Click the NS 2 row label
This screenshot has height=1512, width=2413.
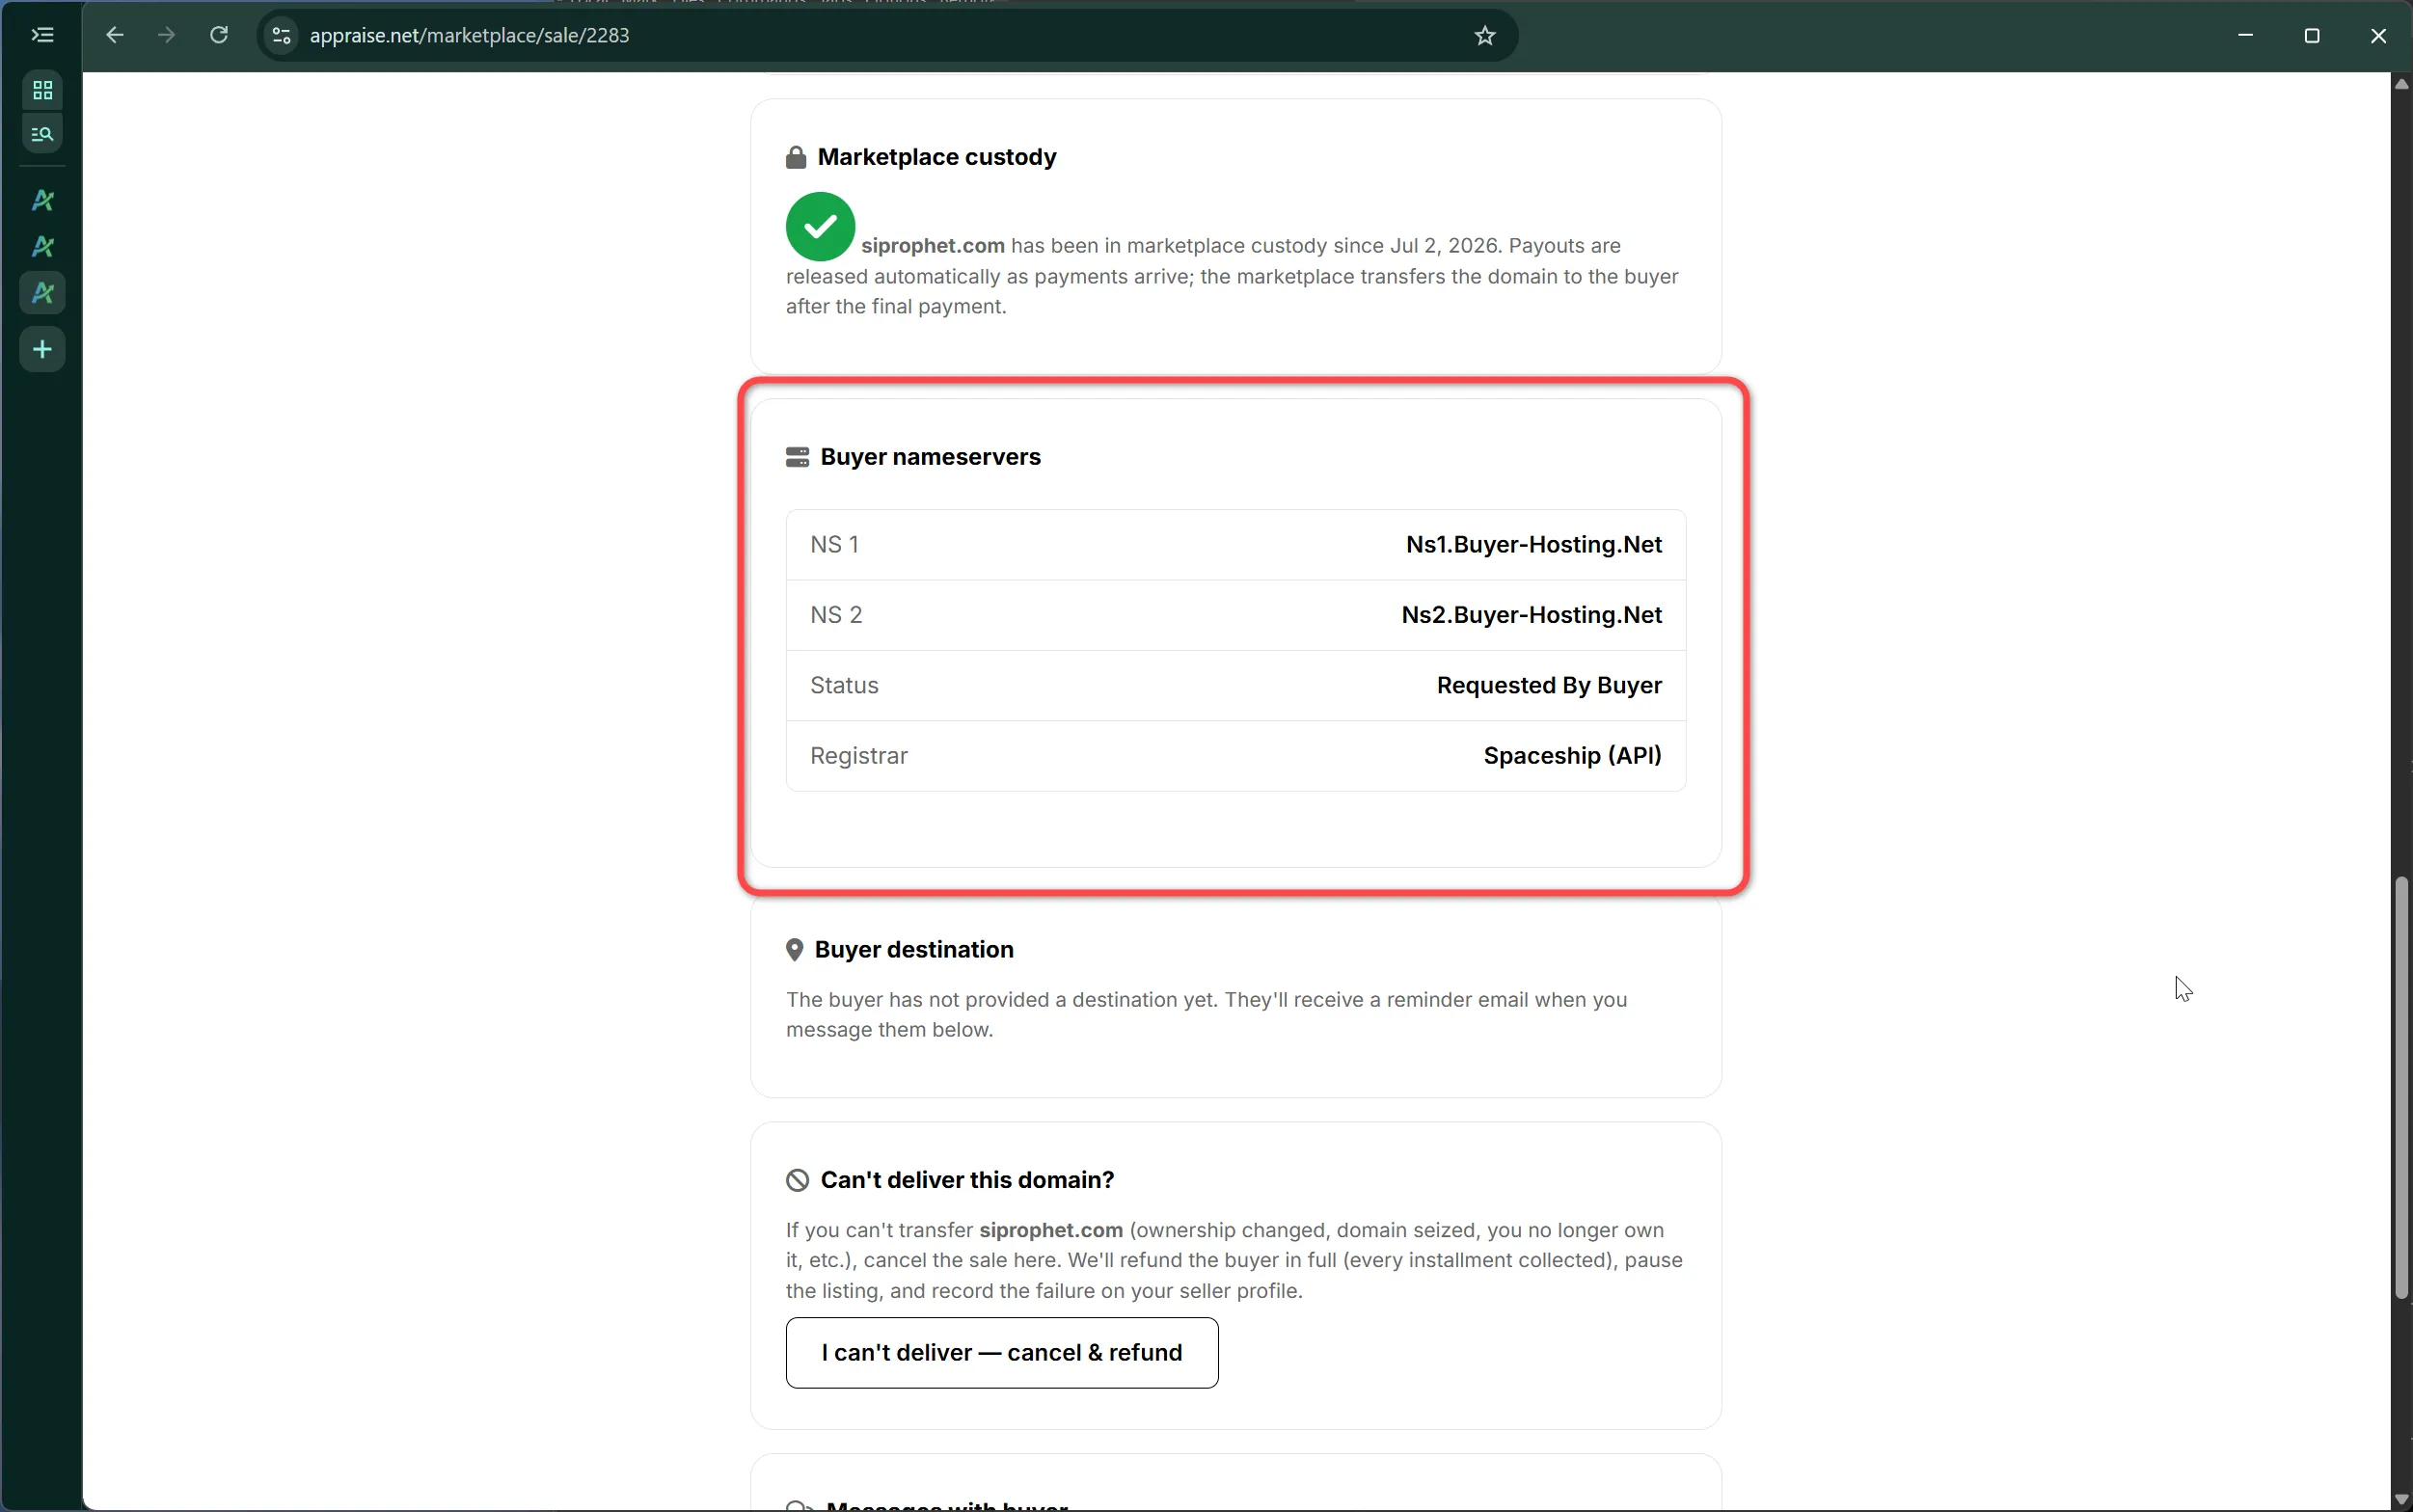pos(836,615)
